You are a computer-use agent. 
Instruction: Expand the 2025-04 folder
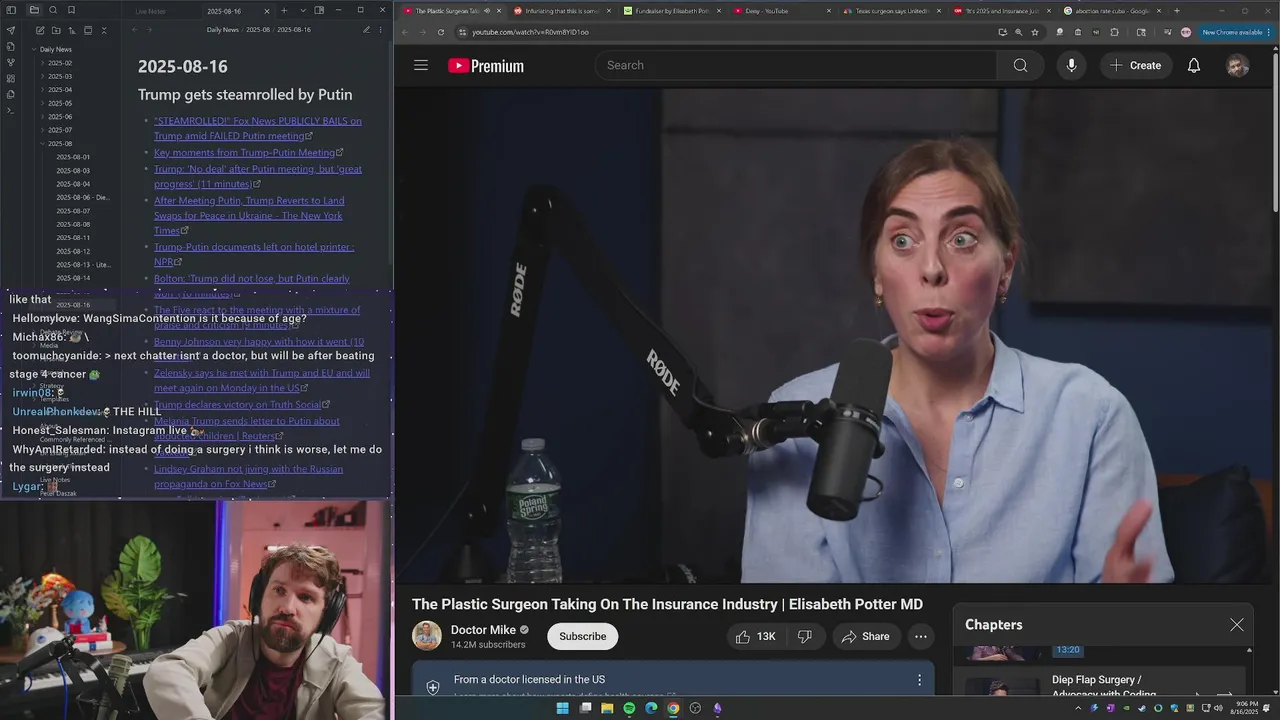coord(60,90)
